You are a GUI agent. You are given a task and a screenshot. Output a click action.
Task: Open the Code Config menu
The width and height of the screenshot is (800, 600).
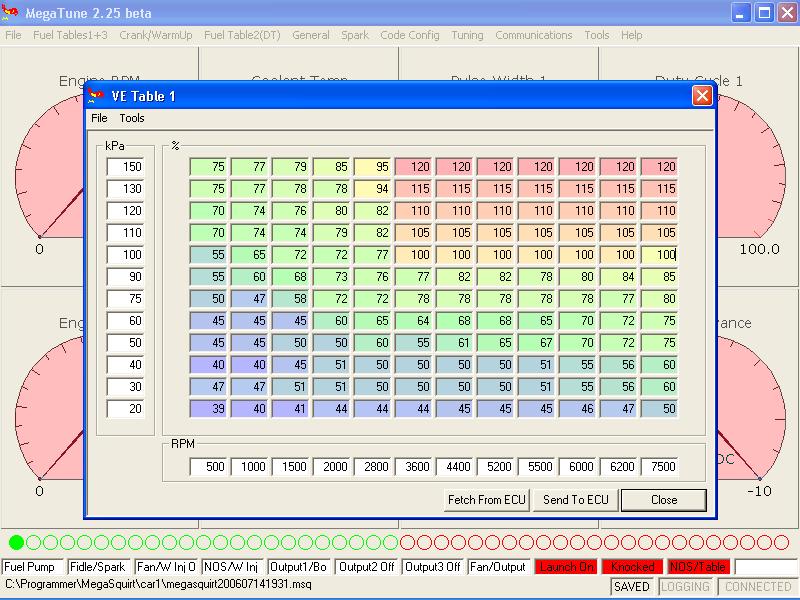pyautogui.click(x=410, y=35)
